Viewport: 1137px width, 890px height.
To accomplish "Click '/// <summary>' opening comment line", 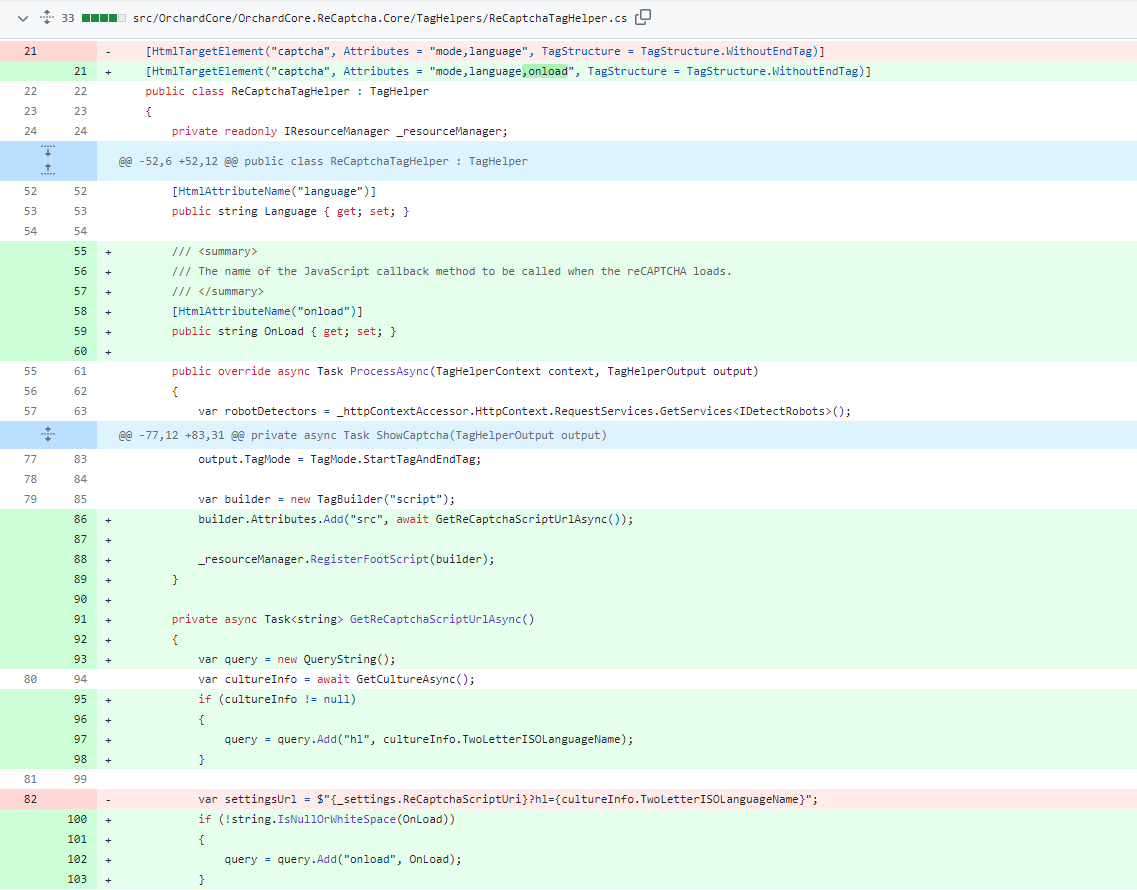I will [215, 252].
